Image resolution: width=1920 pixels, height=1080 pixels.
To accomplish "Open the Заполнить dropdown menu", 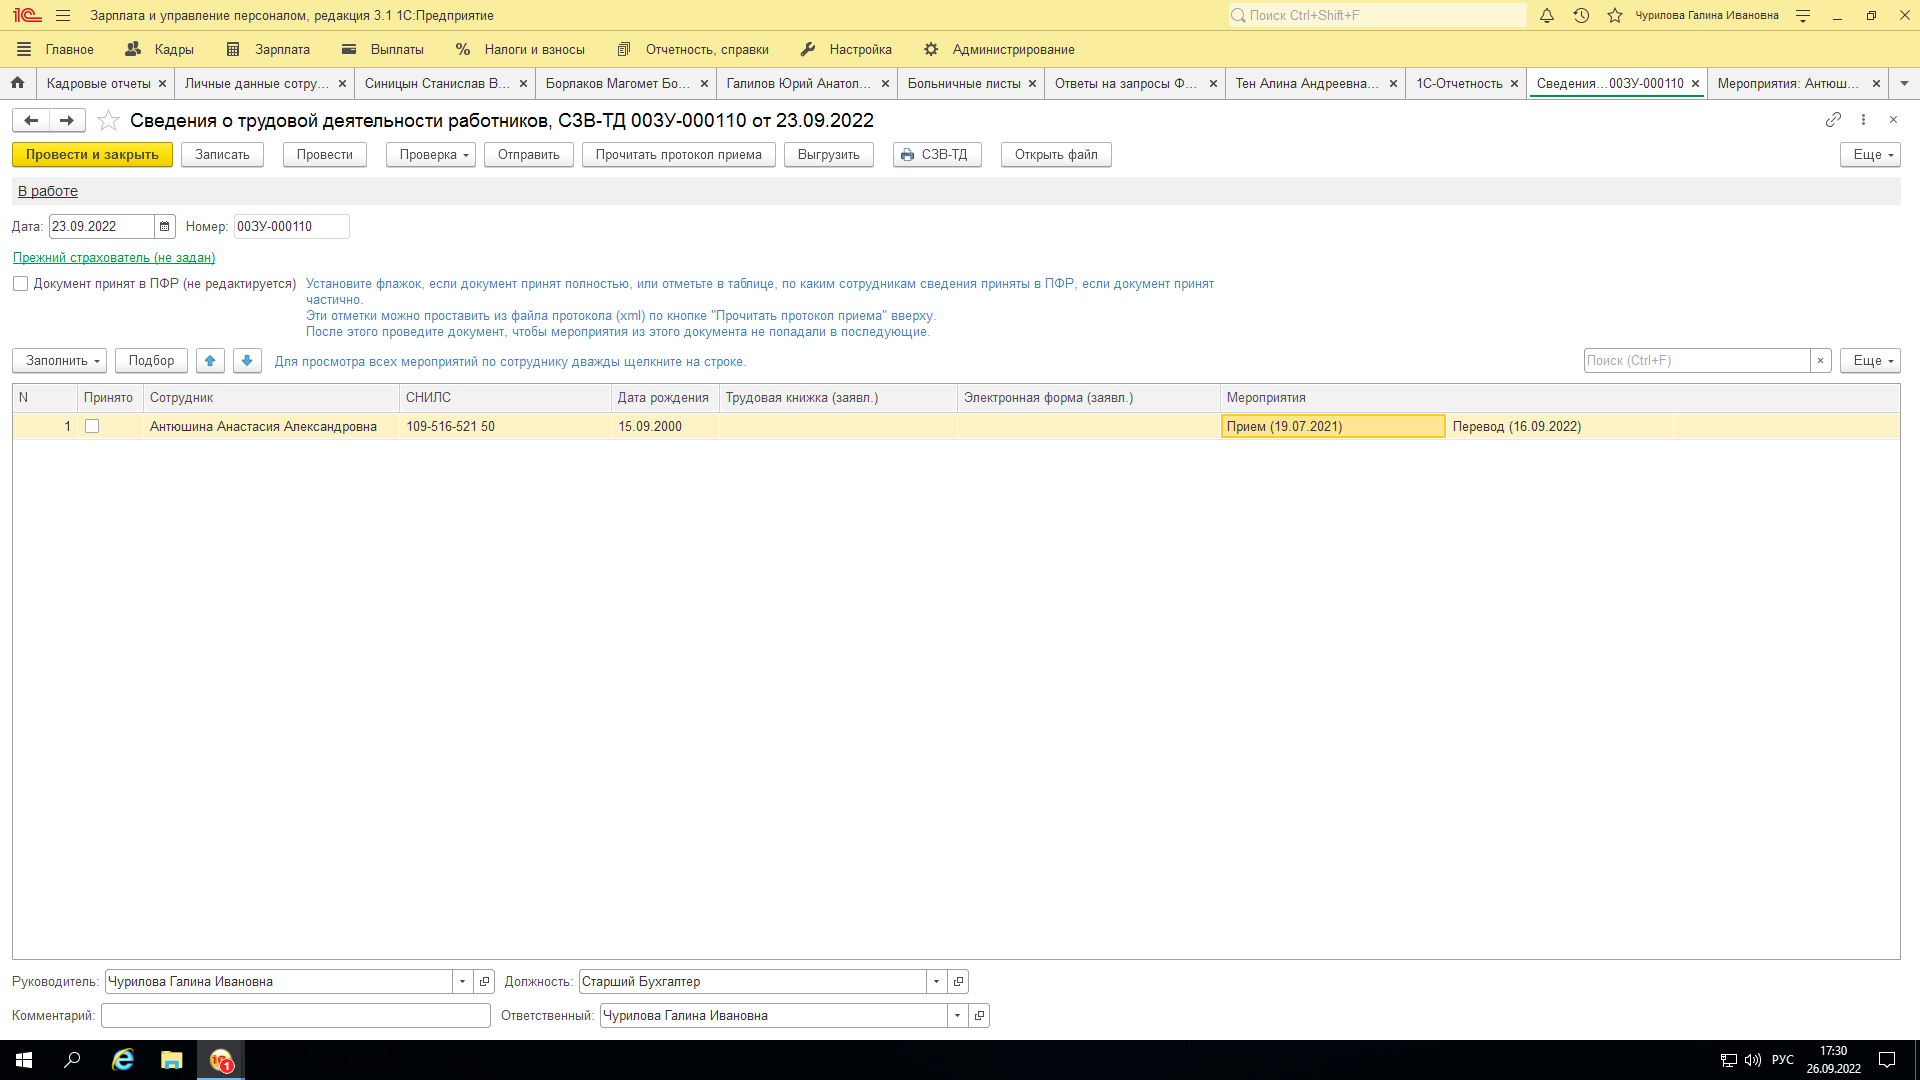I will pos(59,361).
